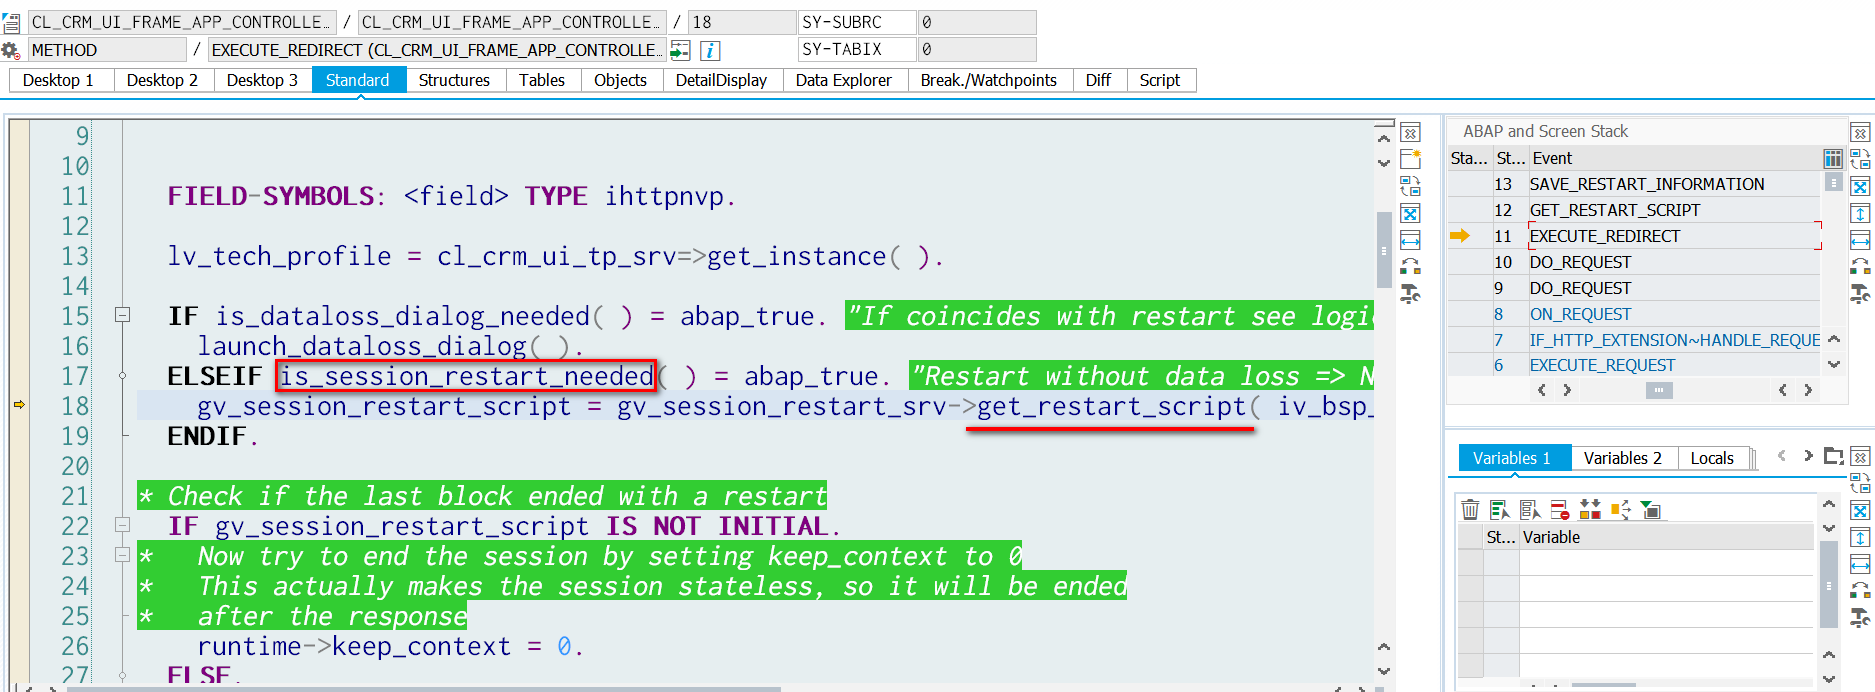Click the navigate-to-position green arrow icon
The width and height of the screenshot is (1875, 692).
[680, 50]
